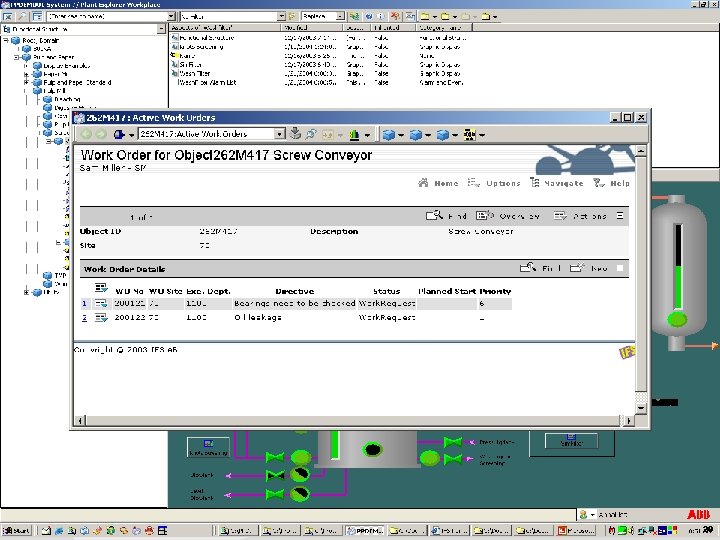The image size is (720, 540).
Task: Expand the 'Pulp and Paper Standard' tree node
Action: (27, 83)
